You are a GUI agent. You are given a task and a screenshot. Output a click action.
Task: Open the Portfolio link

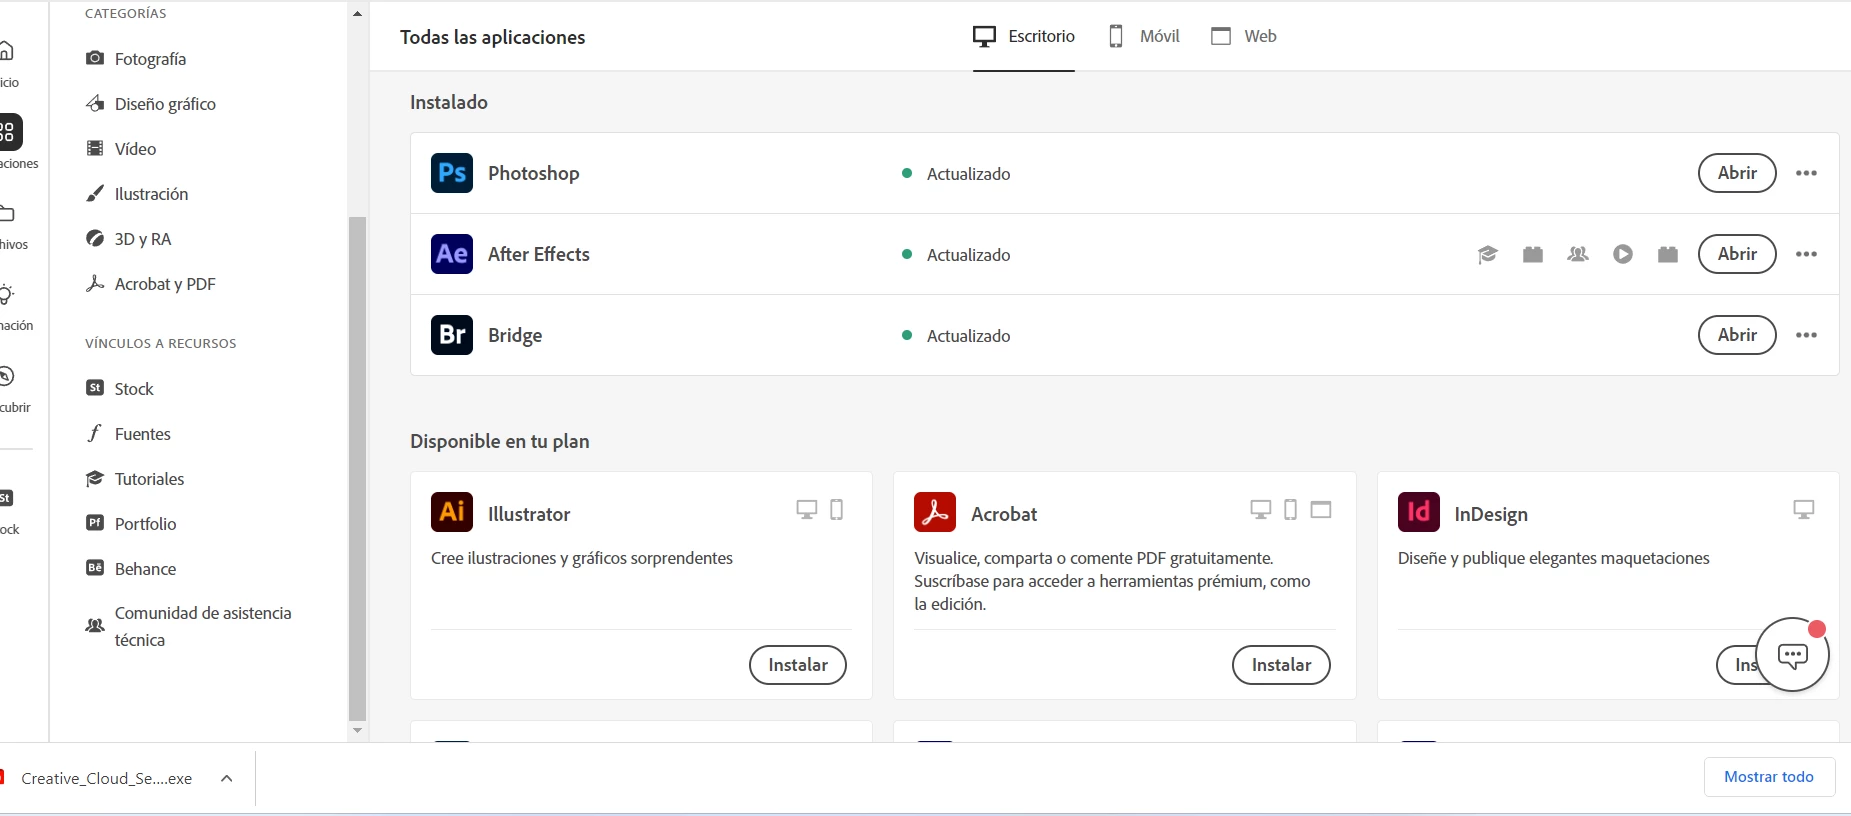click(x=131, y=524)
